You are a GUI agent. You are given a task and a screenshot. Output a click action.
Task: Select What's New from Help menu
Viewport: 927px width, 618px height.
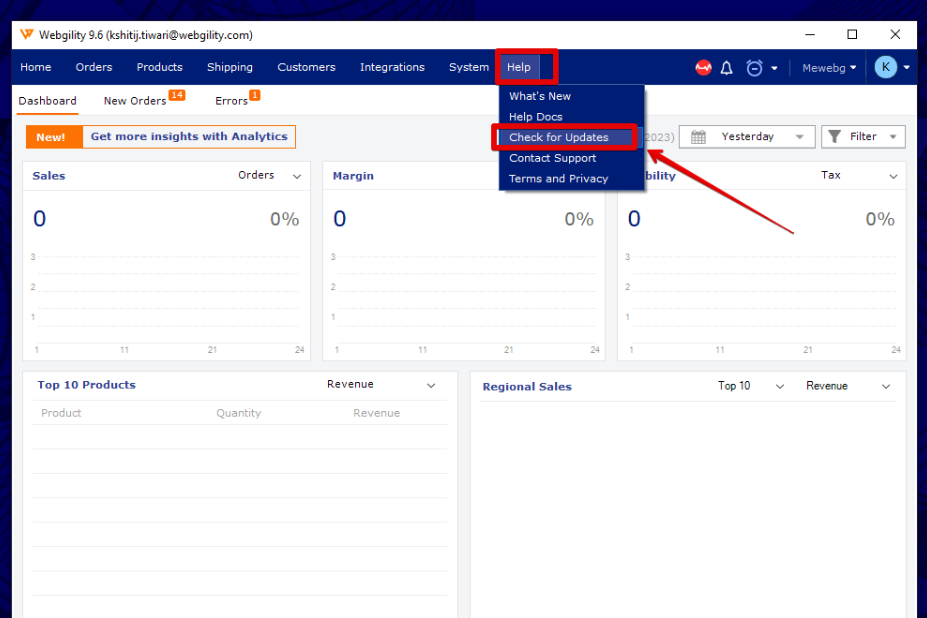tap(540, 96)
